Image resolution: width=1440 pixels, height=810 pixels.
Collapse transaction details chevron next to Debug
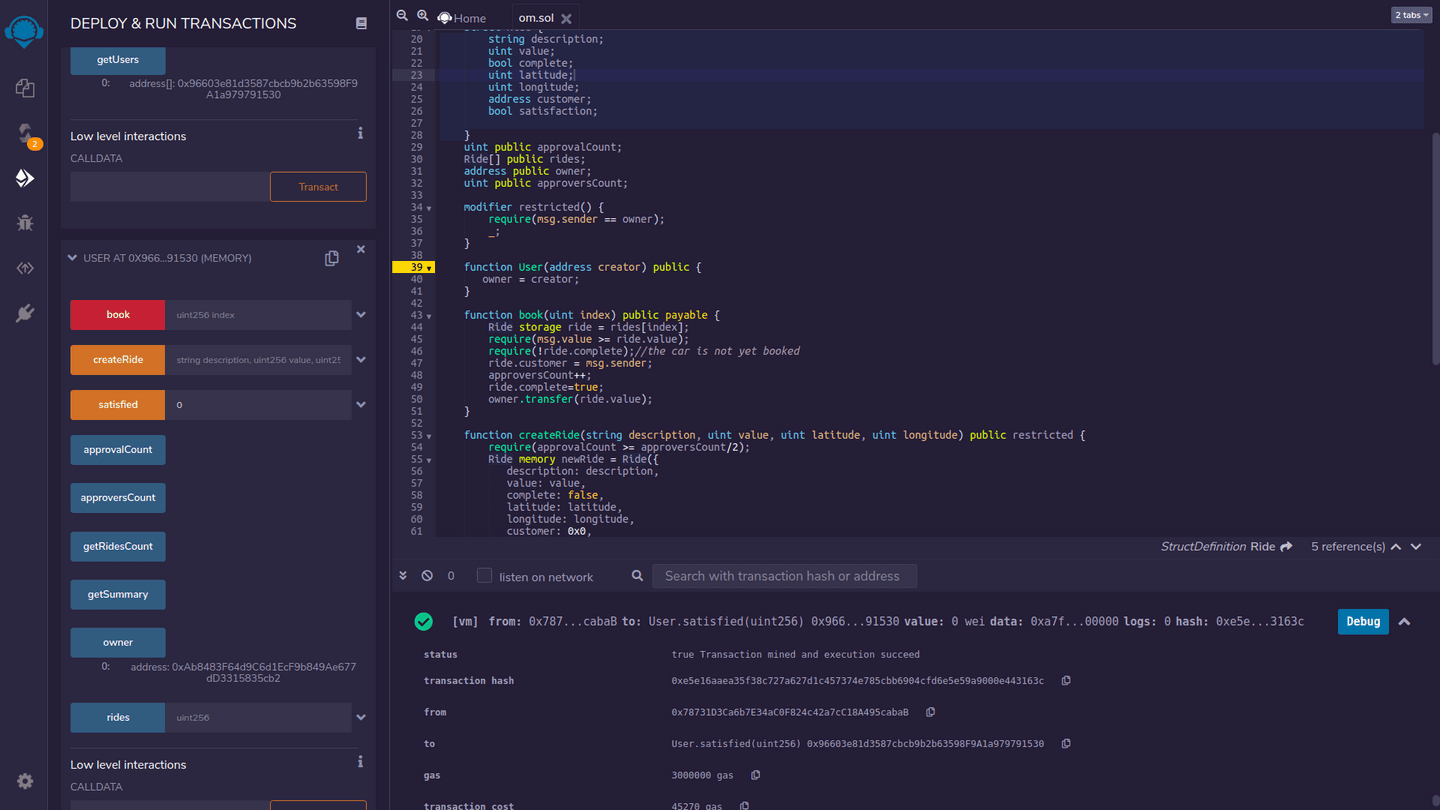point(1404,622)
